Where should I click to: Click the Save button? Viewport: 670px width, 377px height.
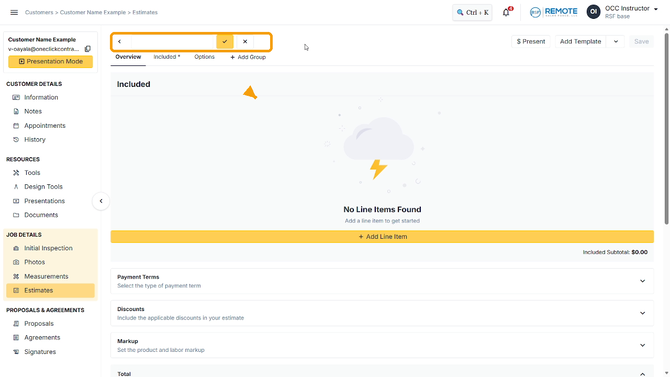(x=641, y=41)
